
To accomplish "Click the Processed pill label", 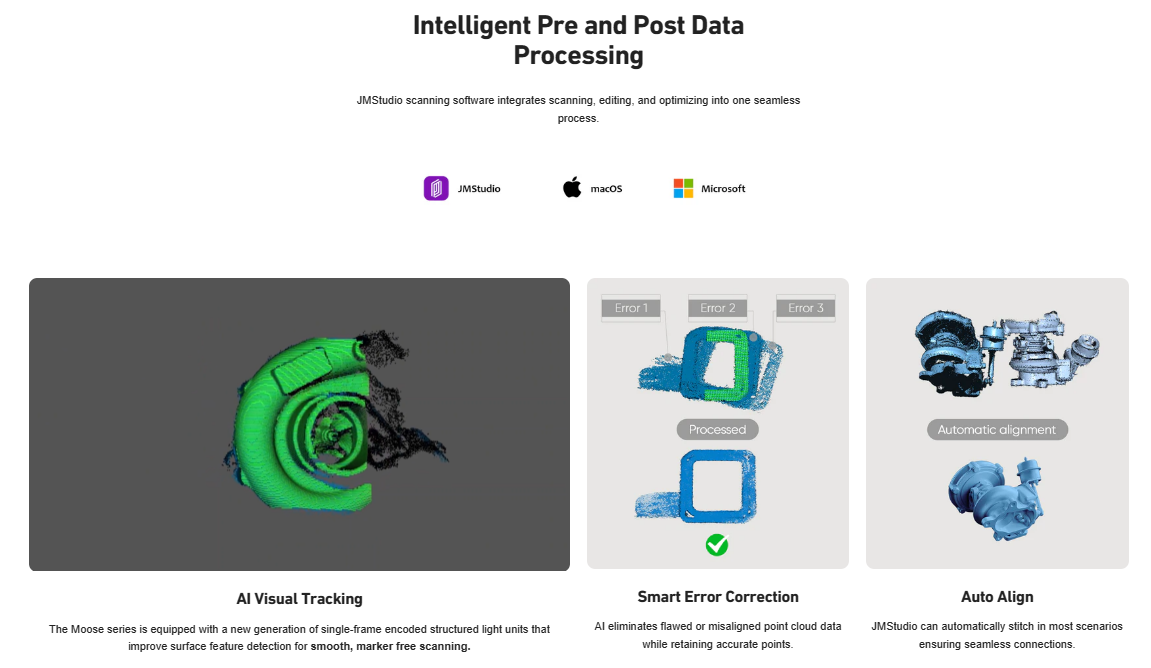I will [x=717, y=429].
